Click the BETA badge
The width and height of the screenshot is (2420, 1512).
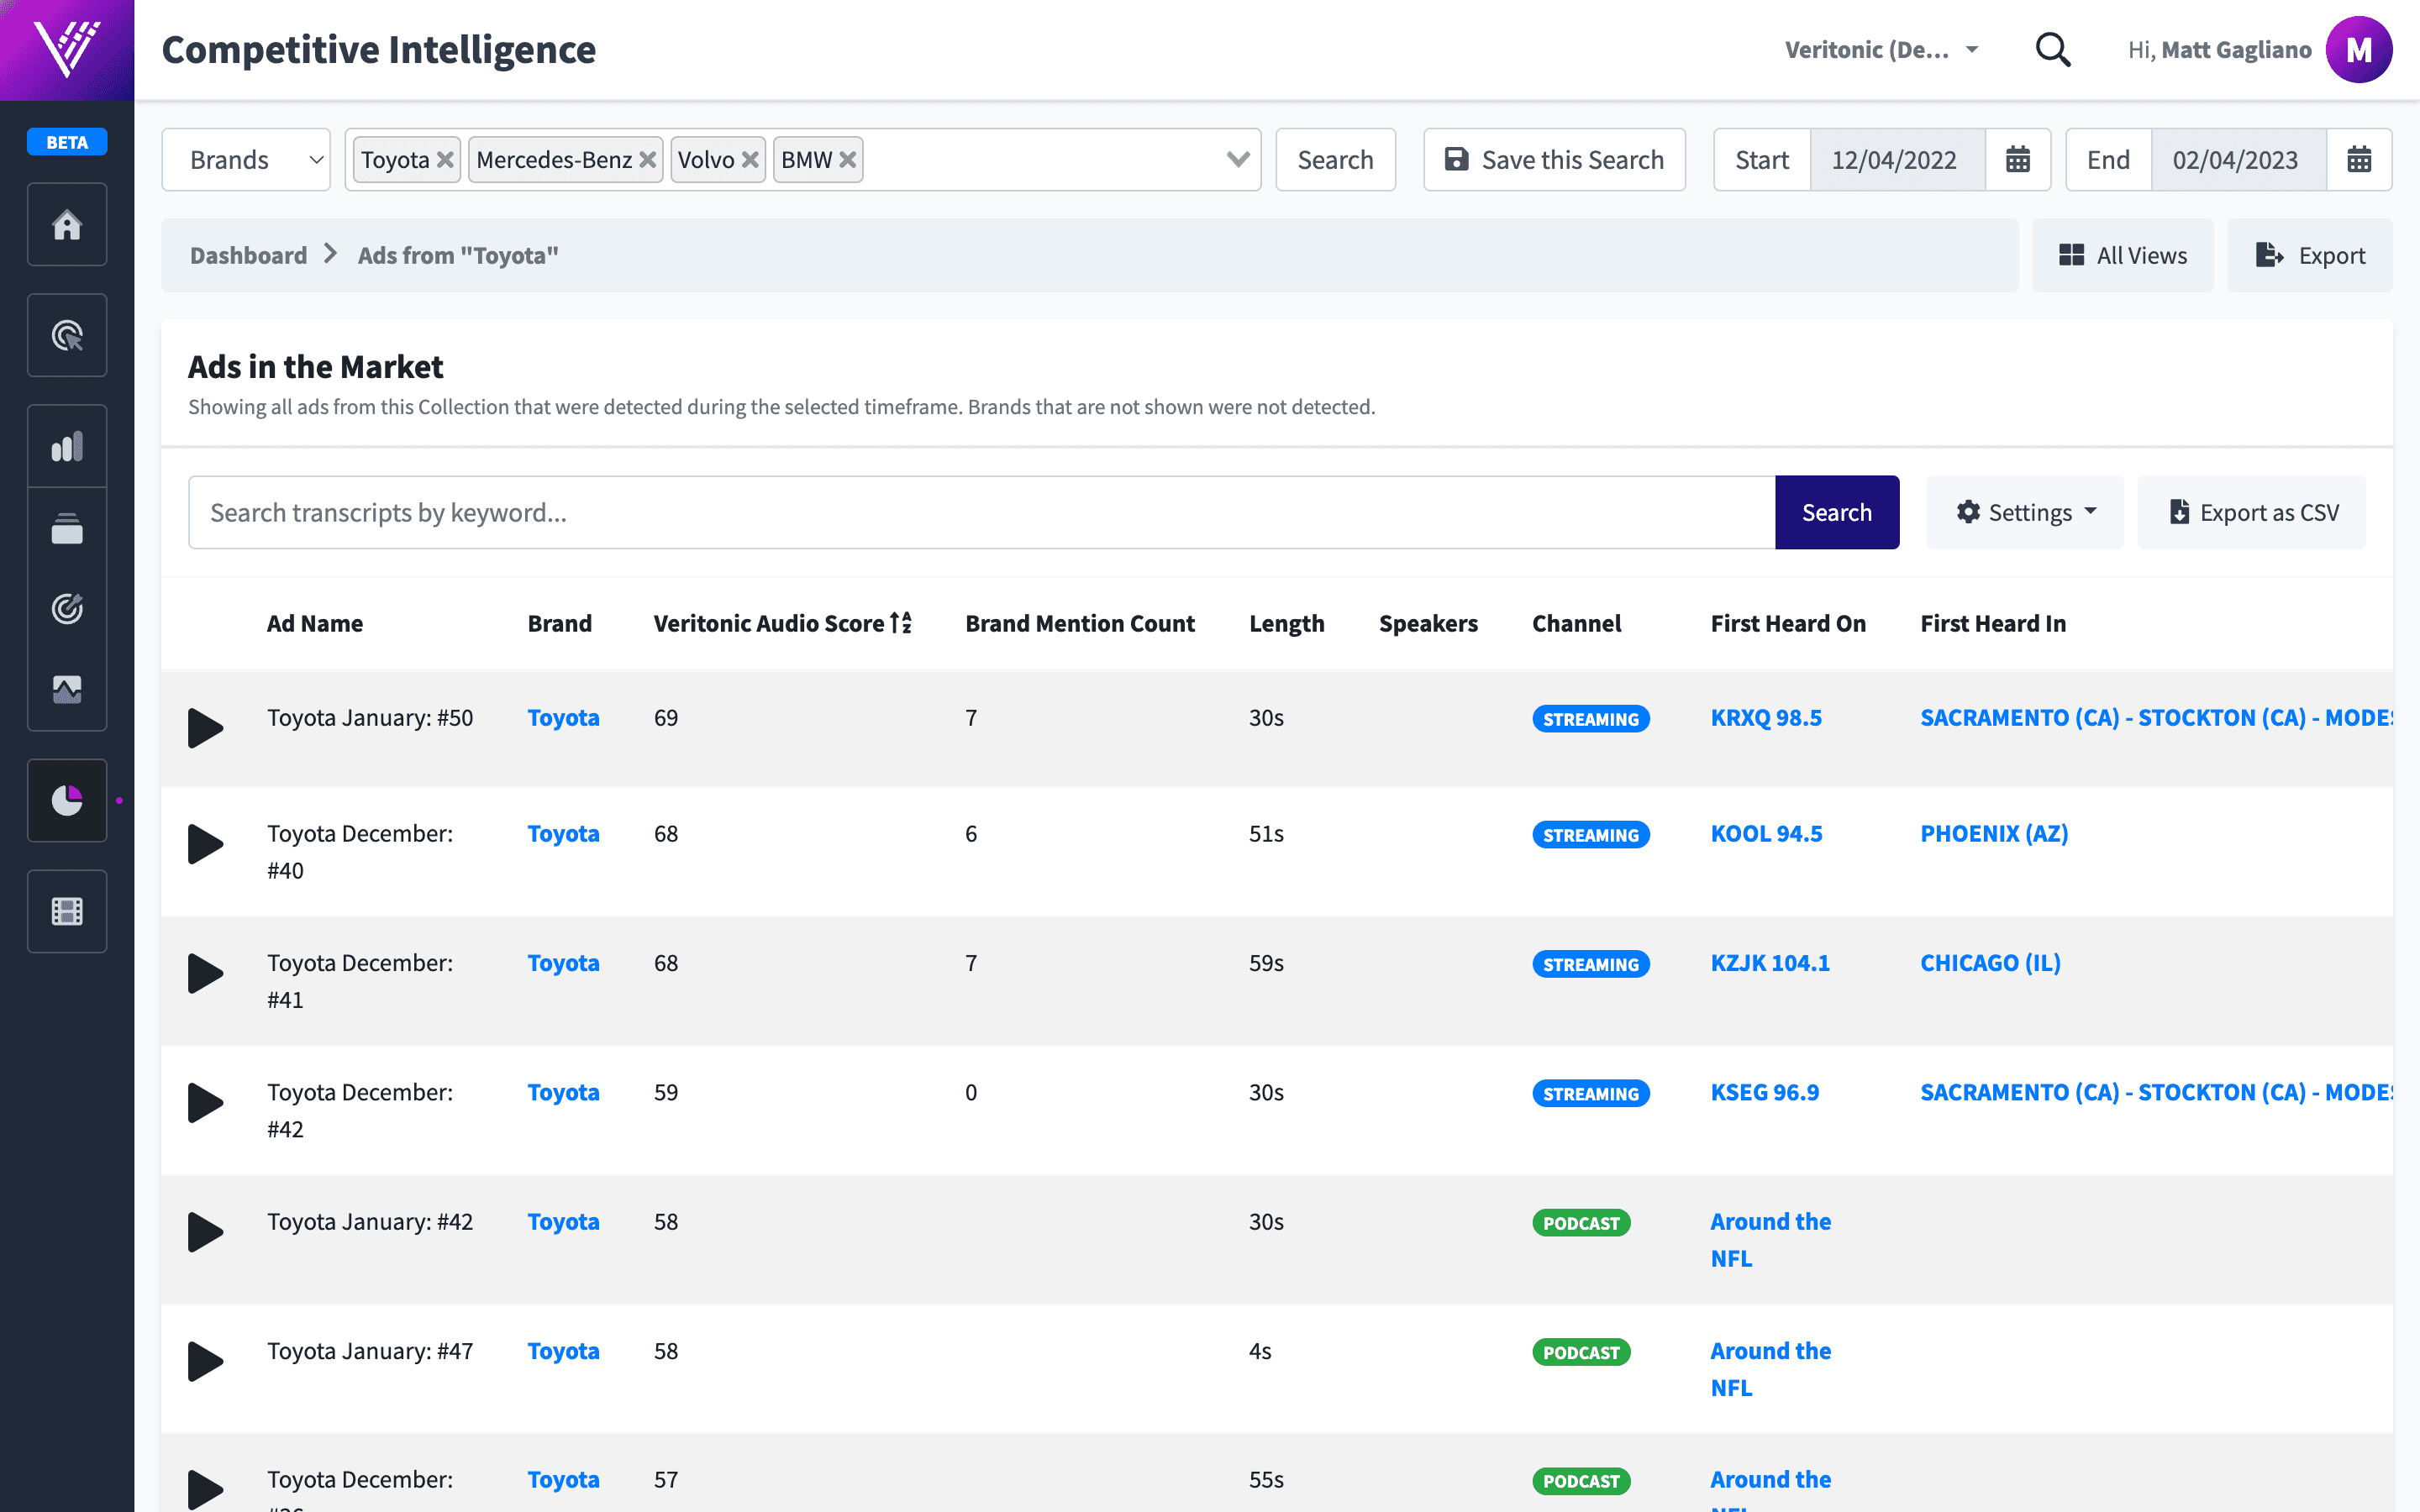[x=67, y=142]
